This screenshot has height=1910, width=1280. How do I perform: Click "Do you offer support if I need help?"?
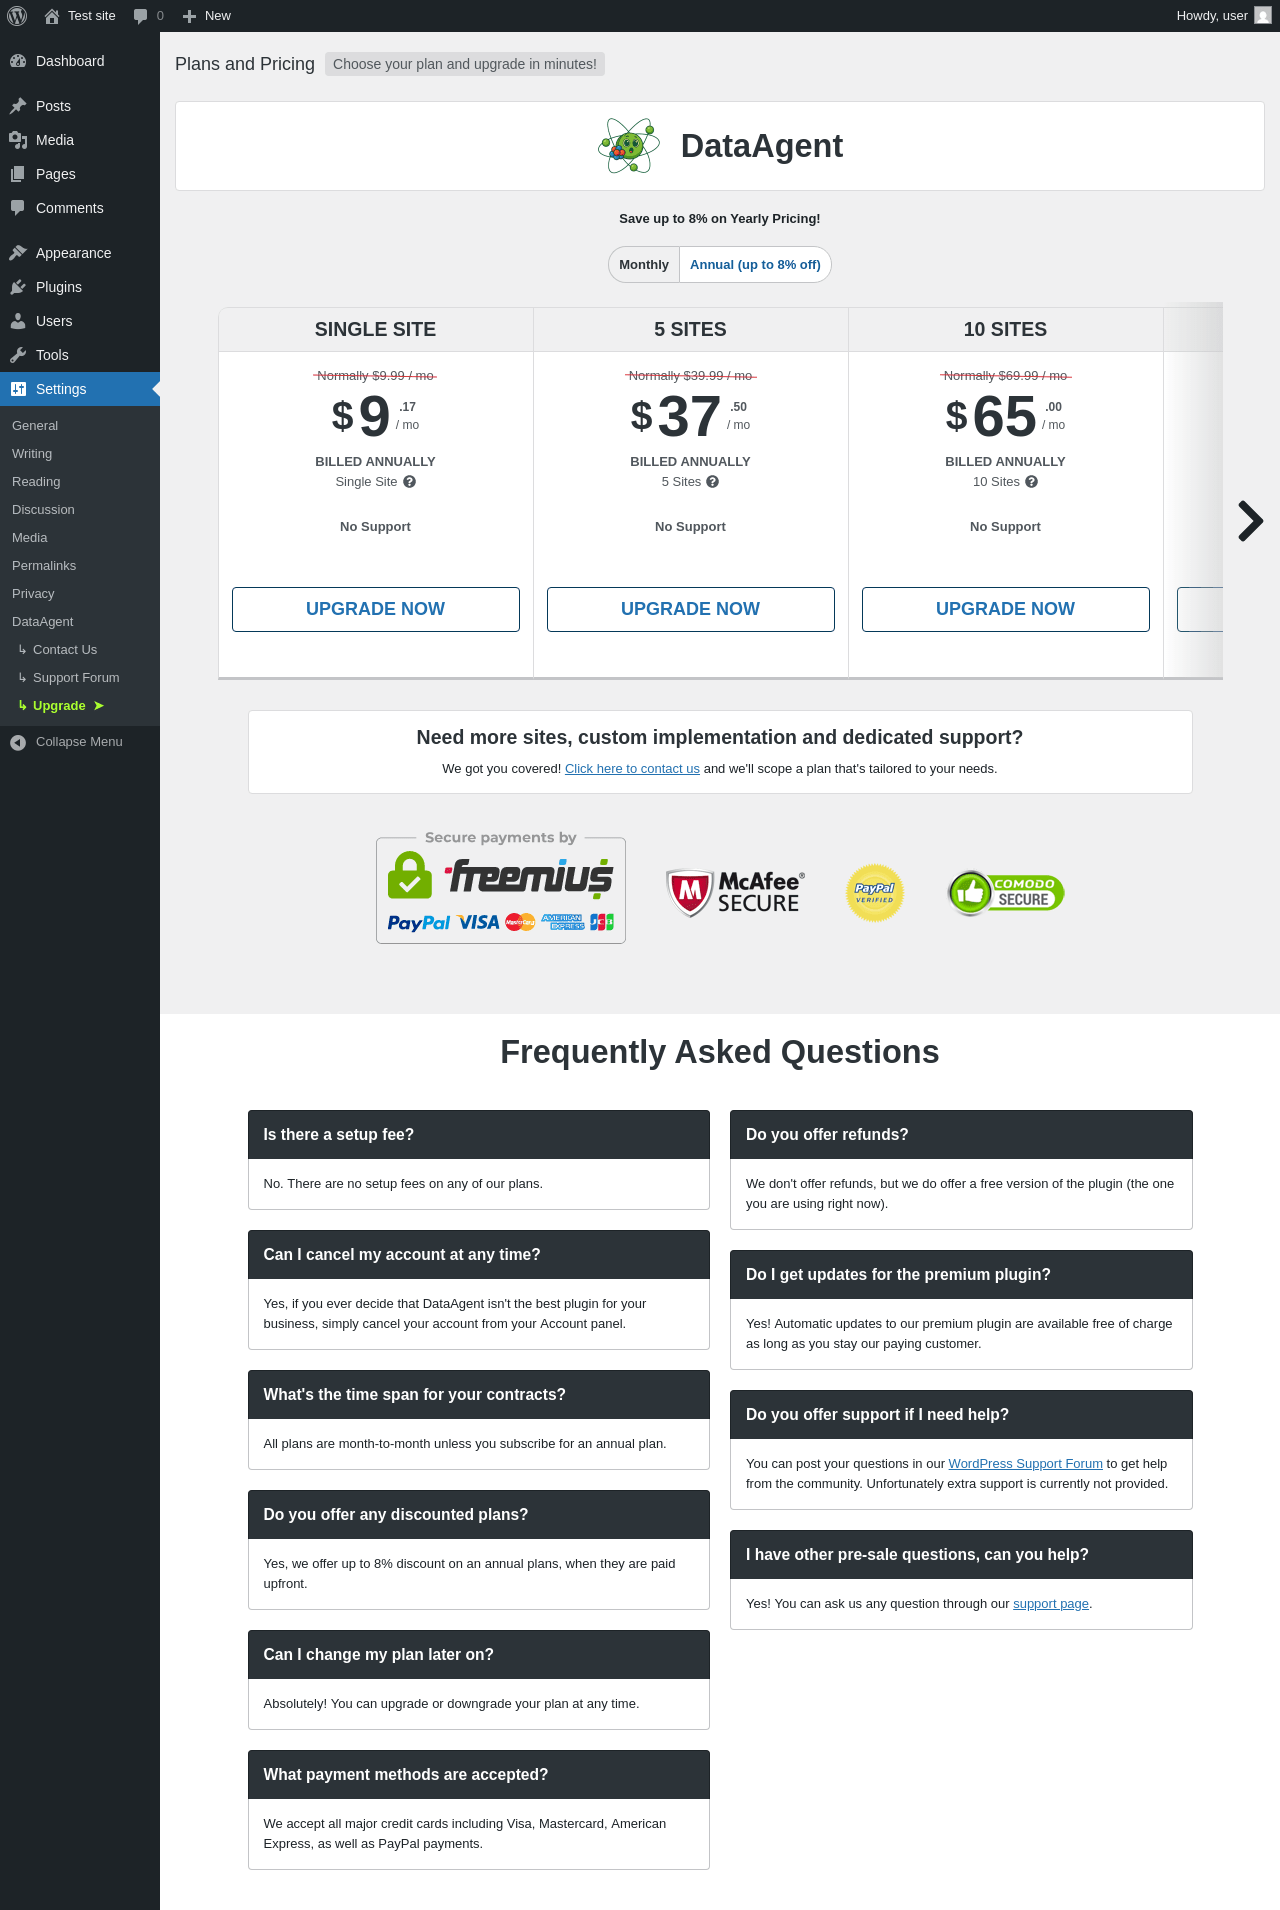[x=961, y=1415]
